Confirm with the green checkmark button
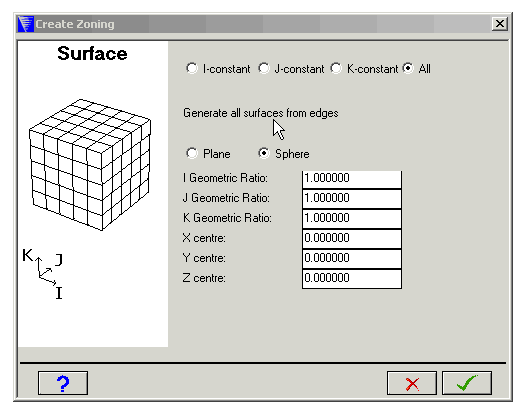 [467, 383]
